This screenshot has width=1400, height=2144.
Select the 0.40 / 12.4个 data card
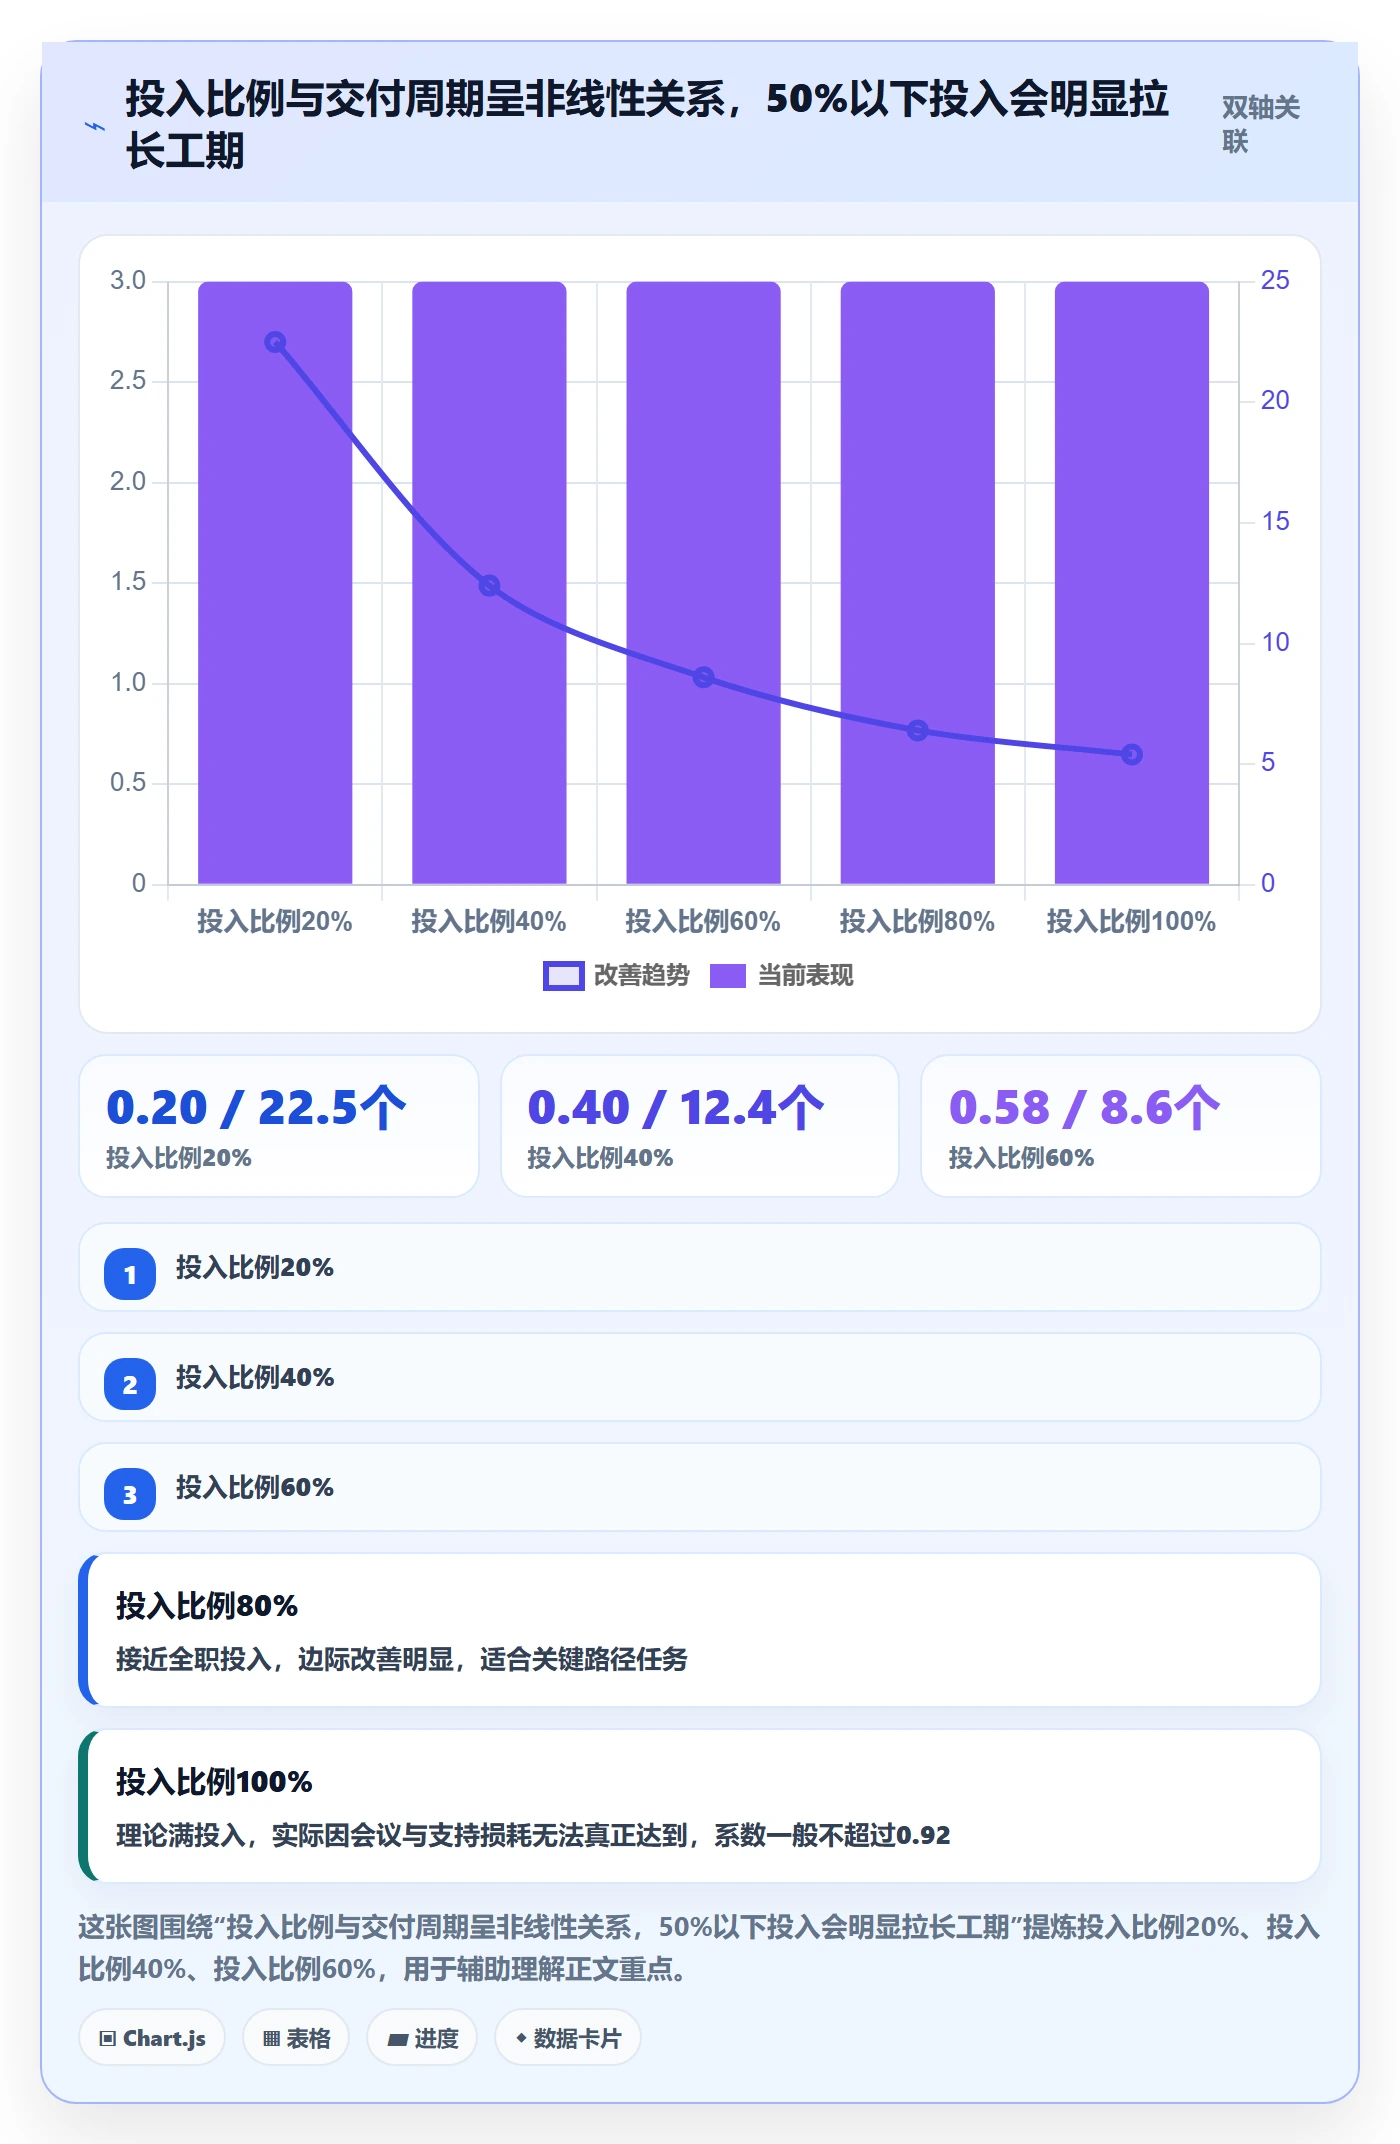point(700,1126)
